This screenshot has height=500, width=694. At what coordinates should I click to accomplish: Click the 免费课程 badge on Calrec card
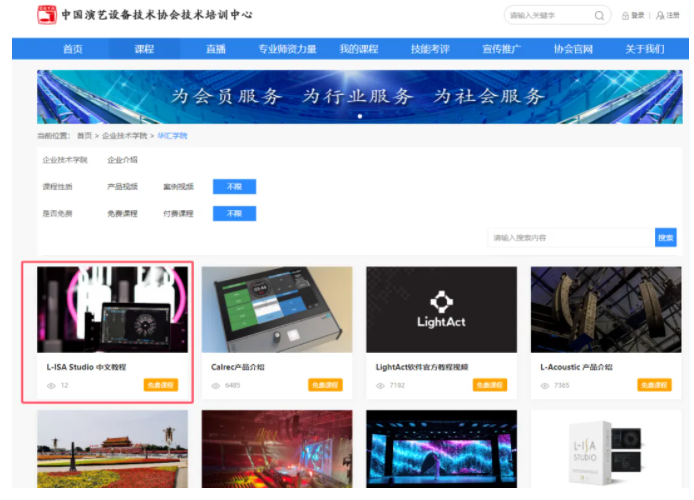point(325,385)
